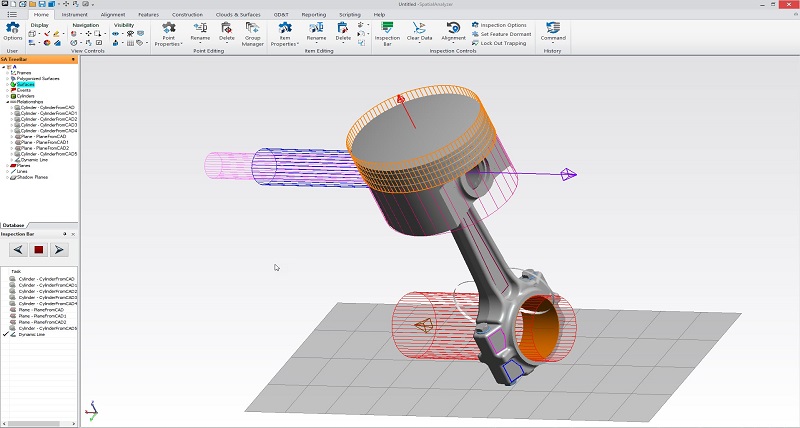800x428 pixels.
Task: Click Set Feature Dormant
Action: point(502,34)
